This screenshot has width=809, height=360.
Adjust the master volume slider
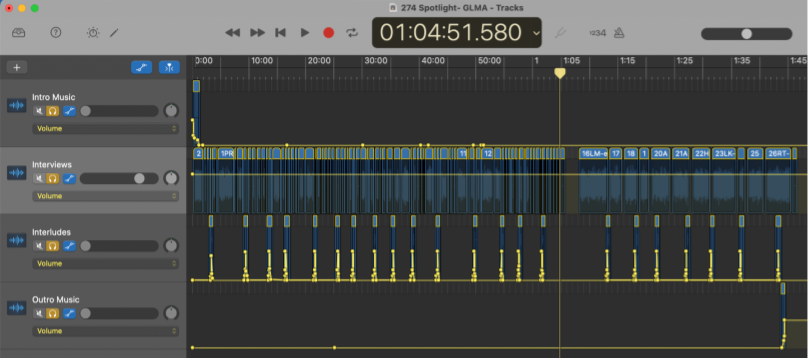point(746,34)
